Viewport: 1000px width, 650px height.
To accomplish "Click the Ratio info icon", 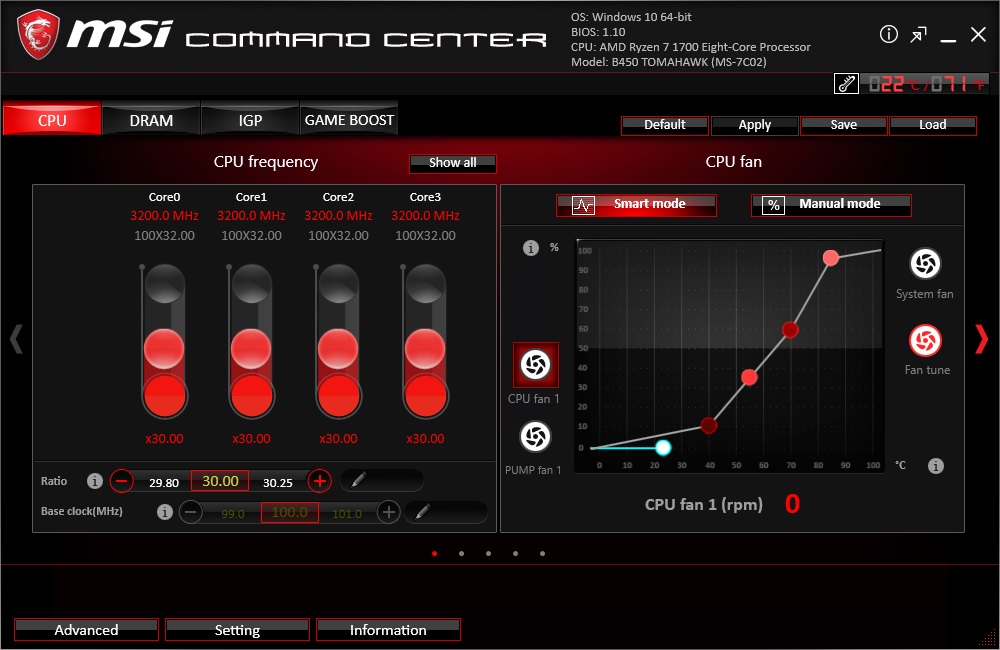I will tap(95, 481).
